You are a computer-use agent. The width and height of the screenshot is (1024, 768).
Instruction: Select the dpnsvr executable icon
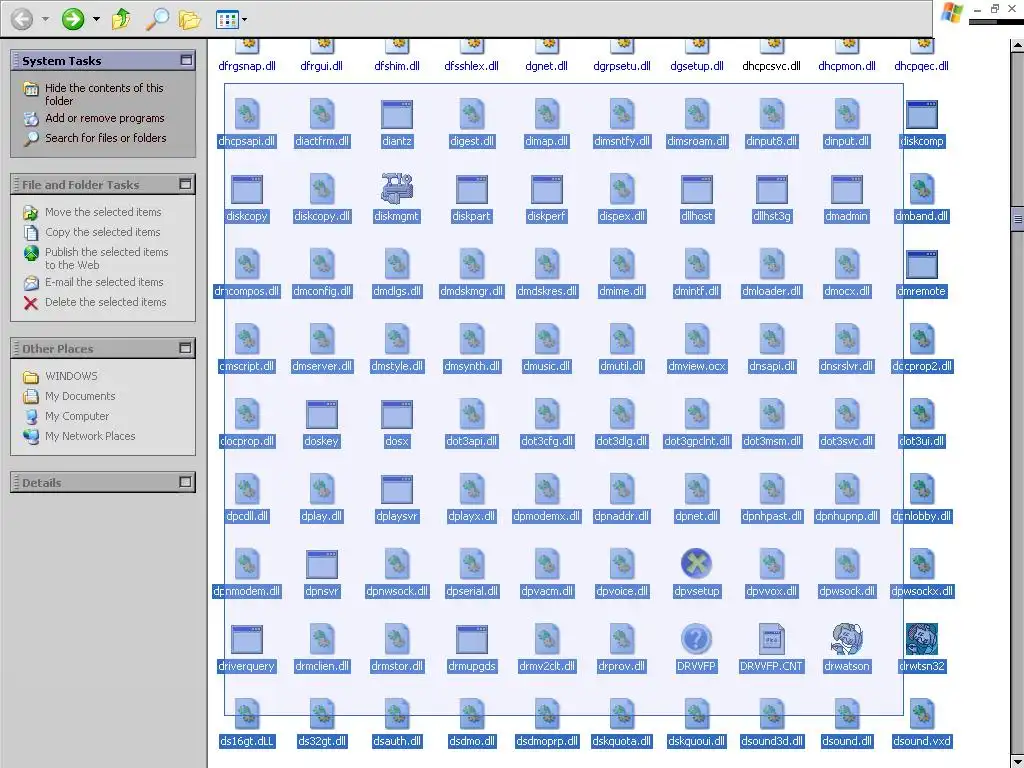click(x=321, y=564)
